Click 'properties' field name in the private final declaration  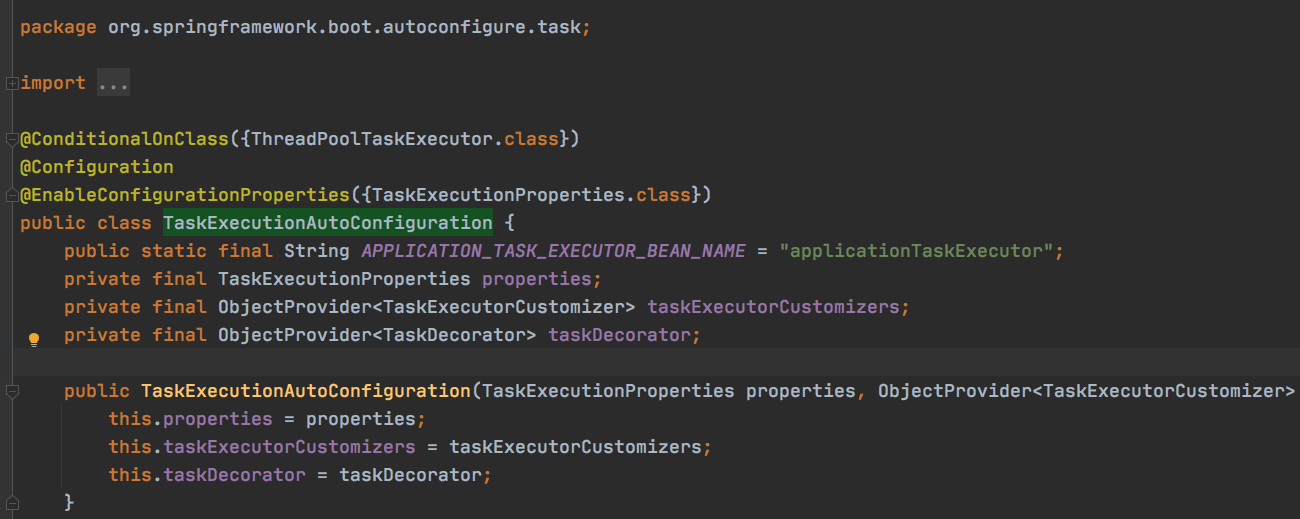pos(537,279)
